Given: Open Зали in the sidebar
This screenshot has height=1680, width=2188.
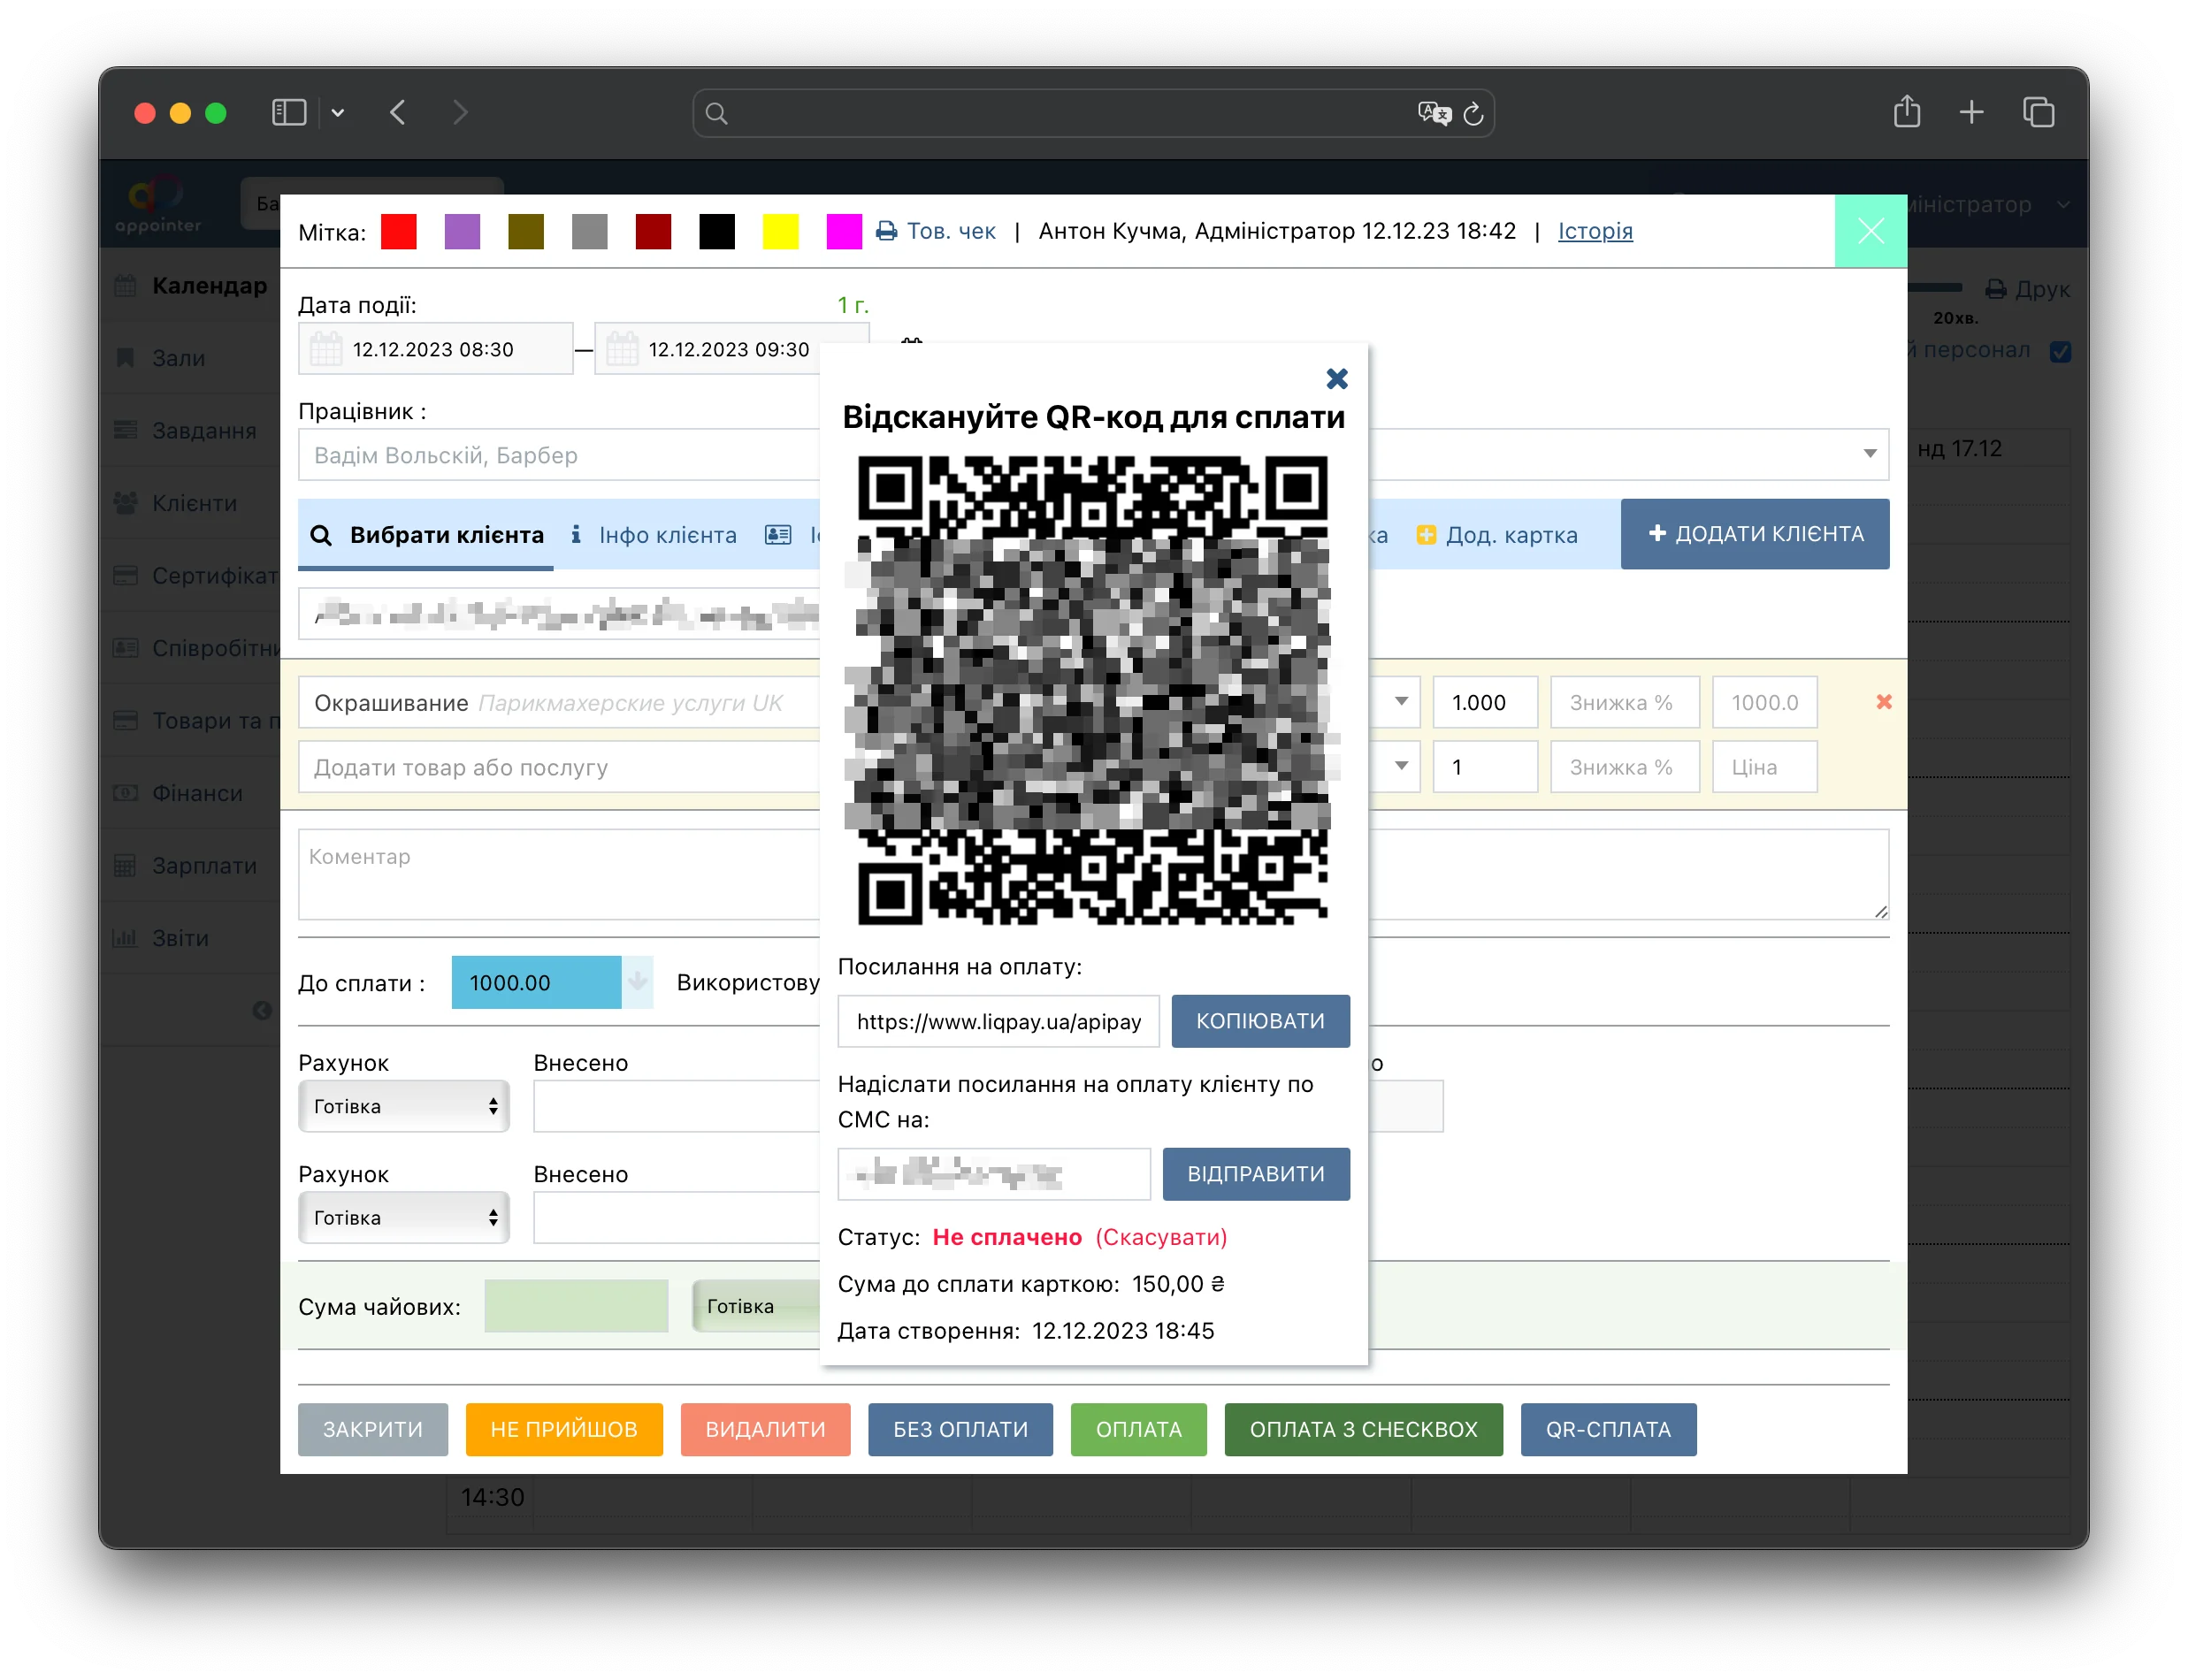Looking at the screenshot, I should click(161, 358).
